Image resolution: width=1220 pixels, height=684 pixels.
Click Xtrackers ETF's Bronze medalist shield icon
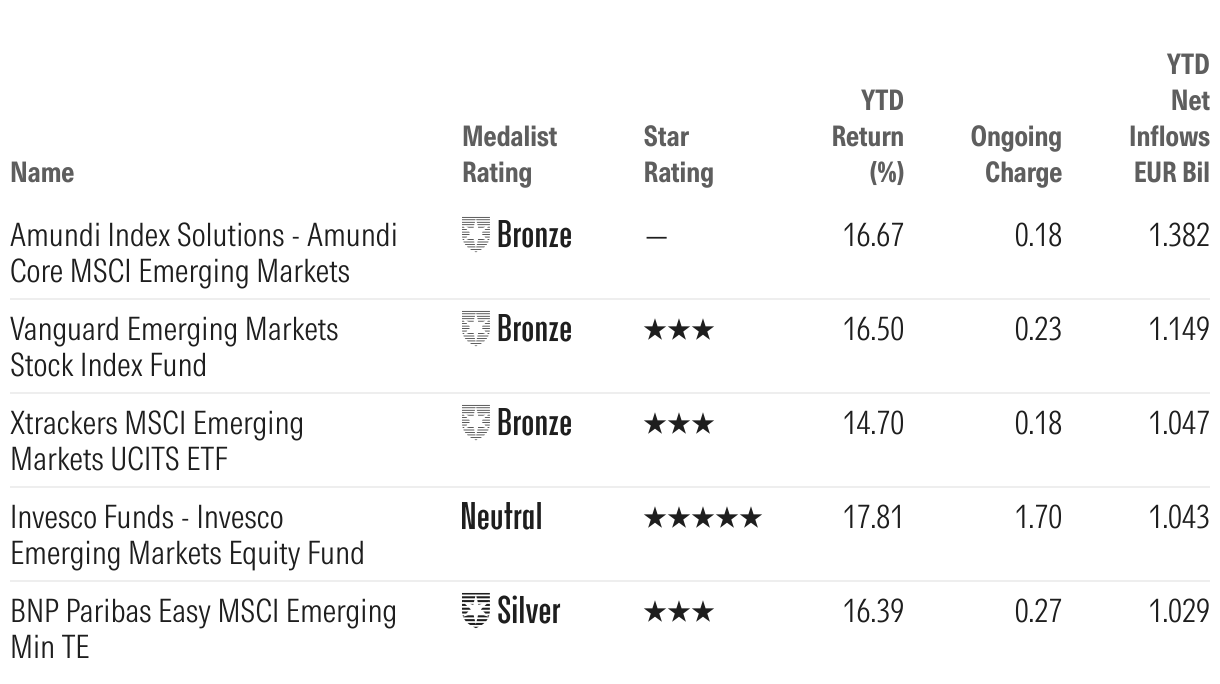476,423
